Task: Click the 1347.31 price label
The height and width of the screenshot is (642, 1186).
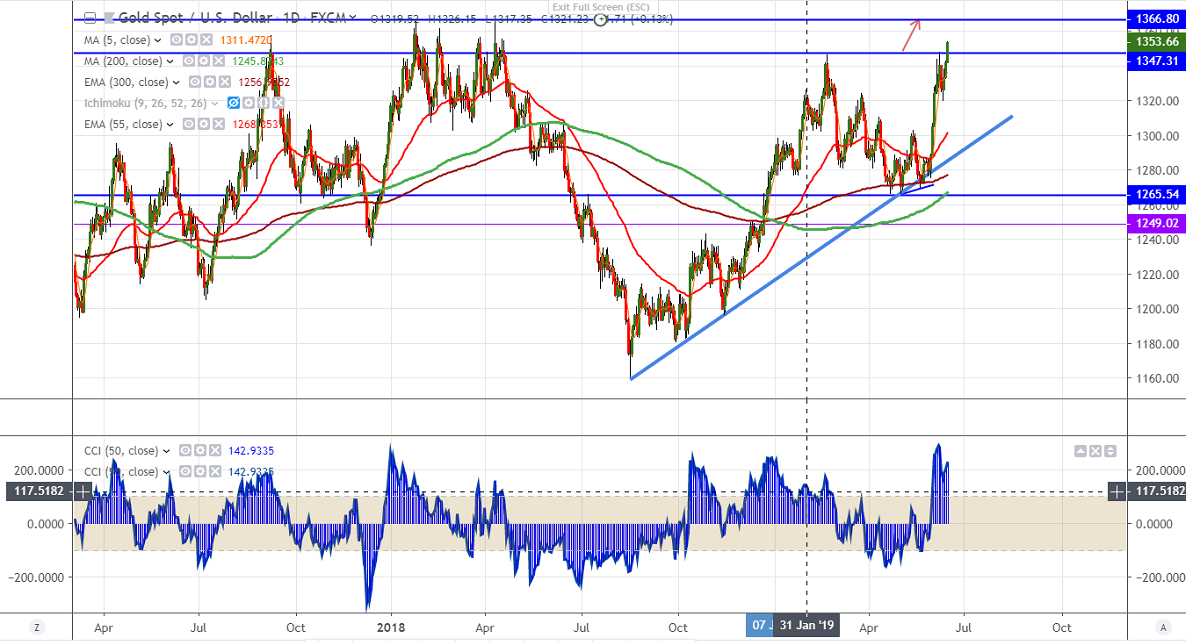Action: tap(1157, 60)
